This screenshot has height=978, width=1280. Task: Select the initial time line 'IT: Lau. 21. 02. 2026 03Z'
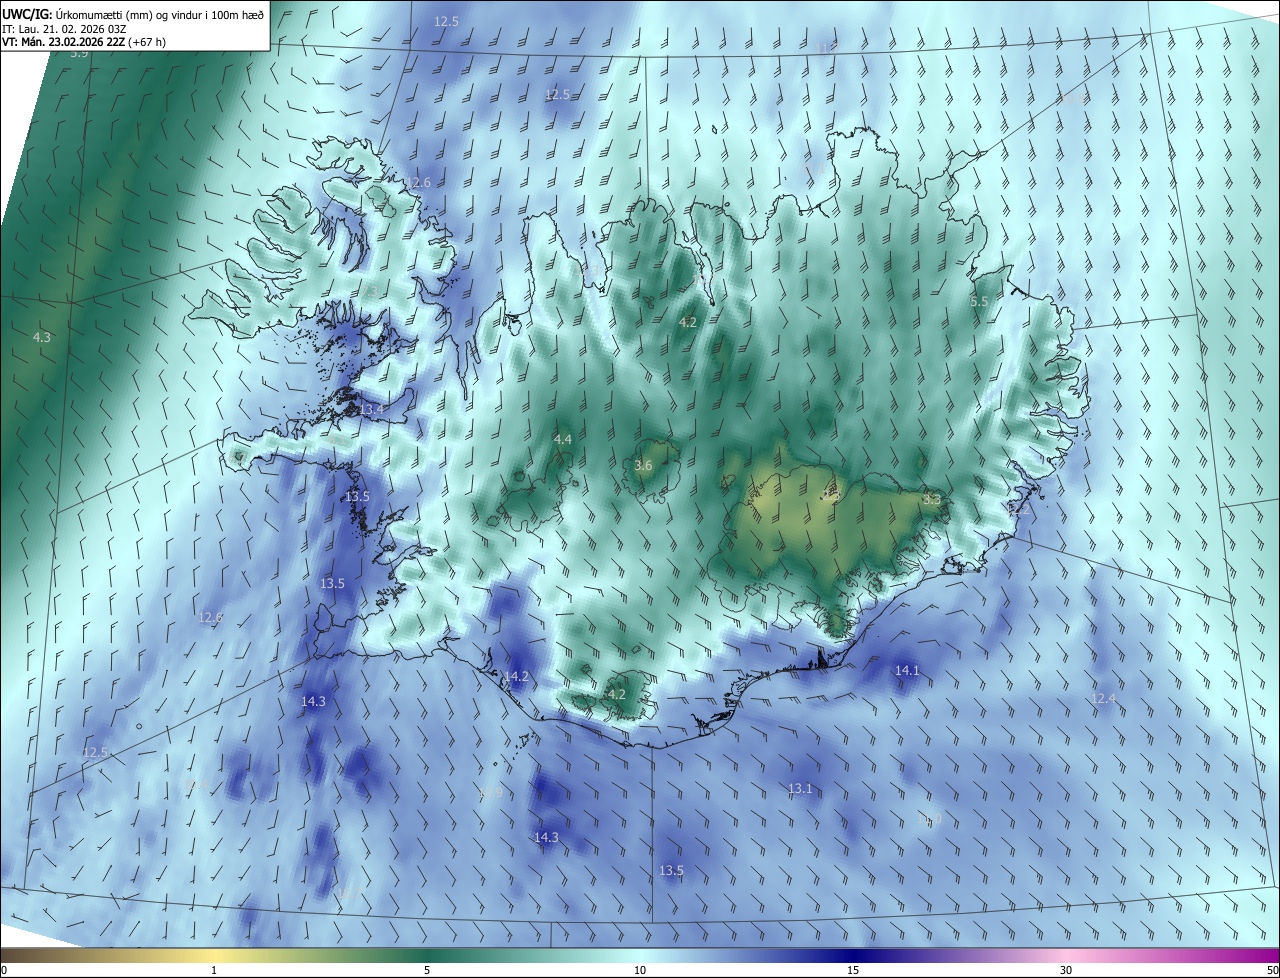click(x=64, y=29)
